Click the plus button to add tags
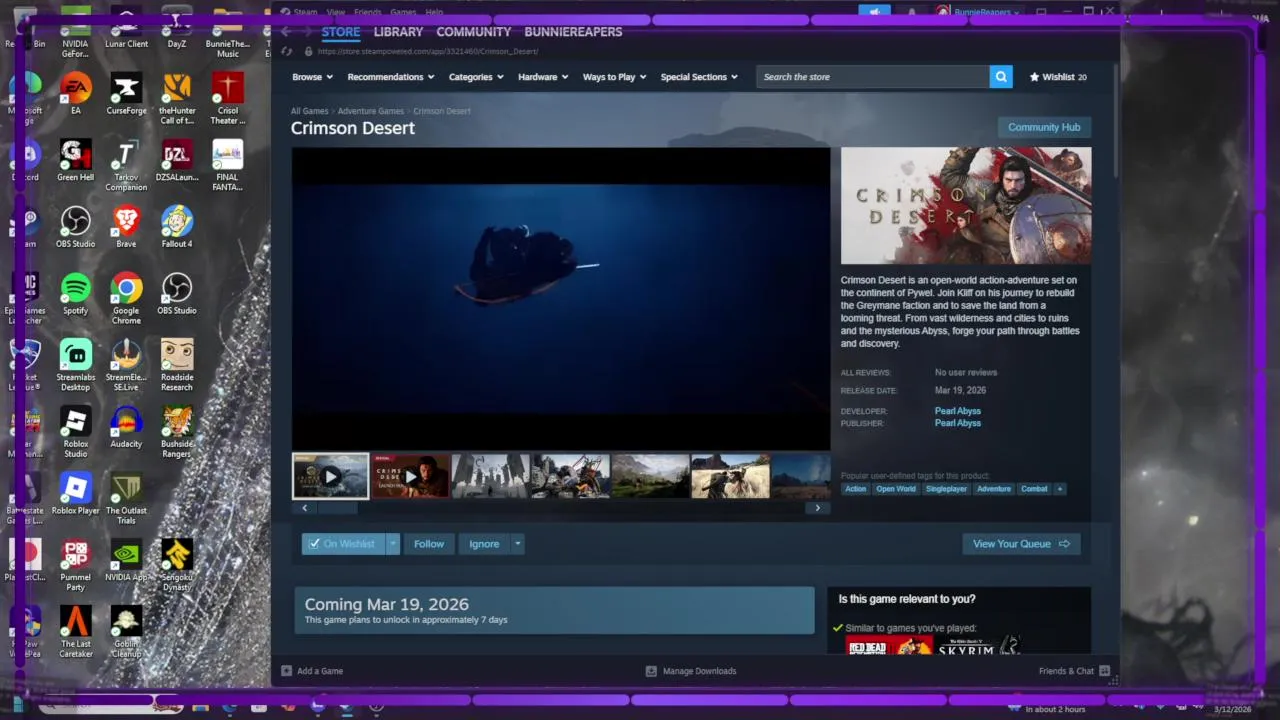 pos(1059,489)
